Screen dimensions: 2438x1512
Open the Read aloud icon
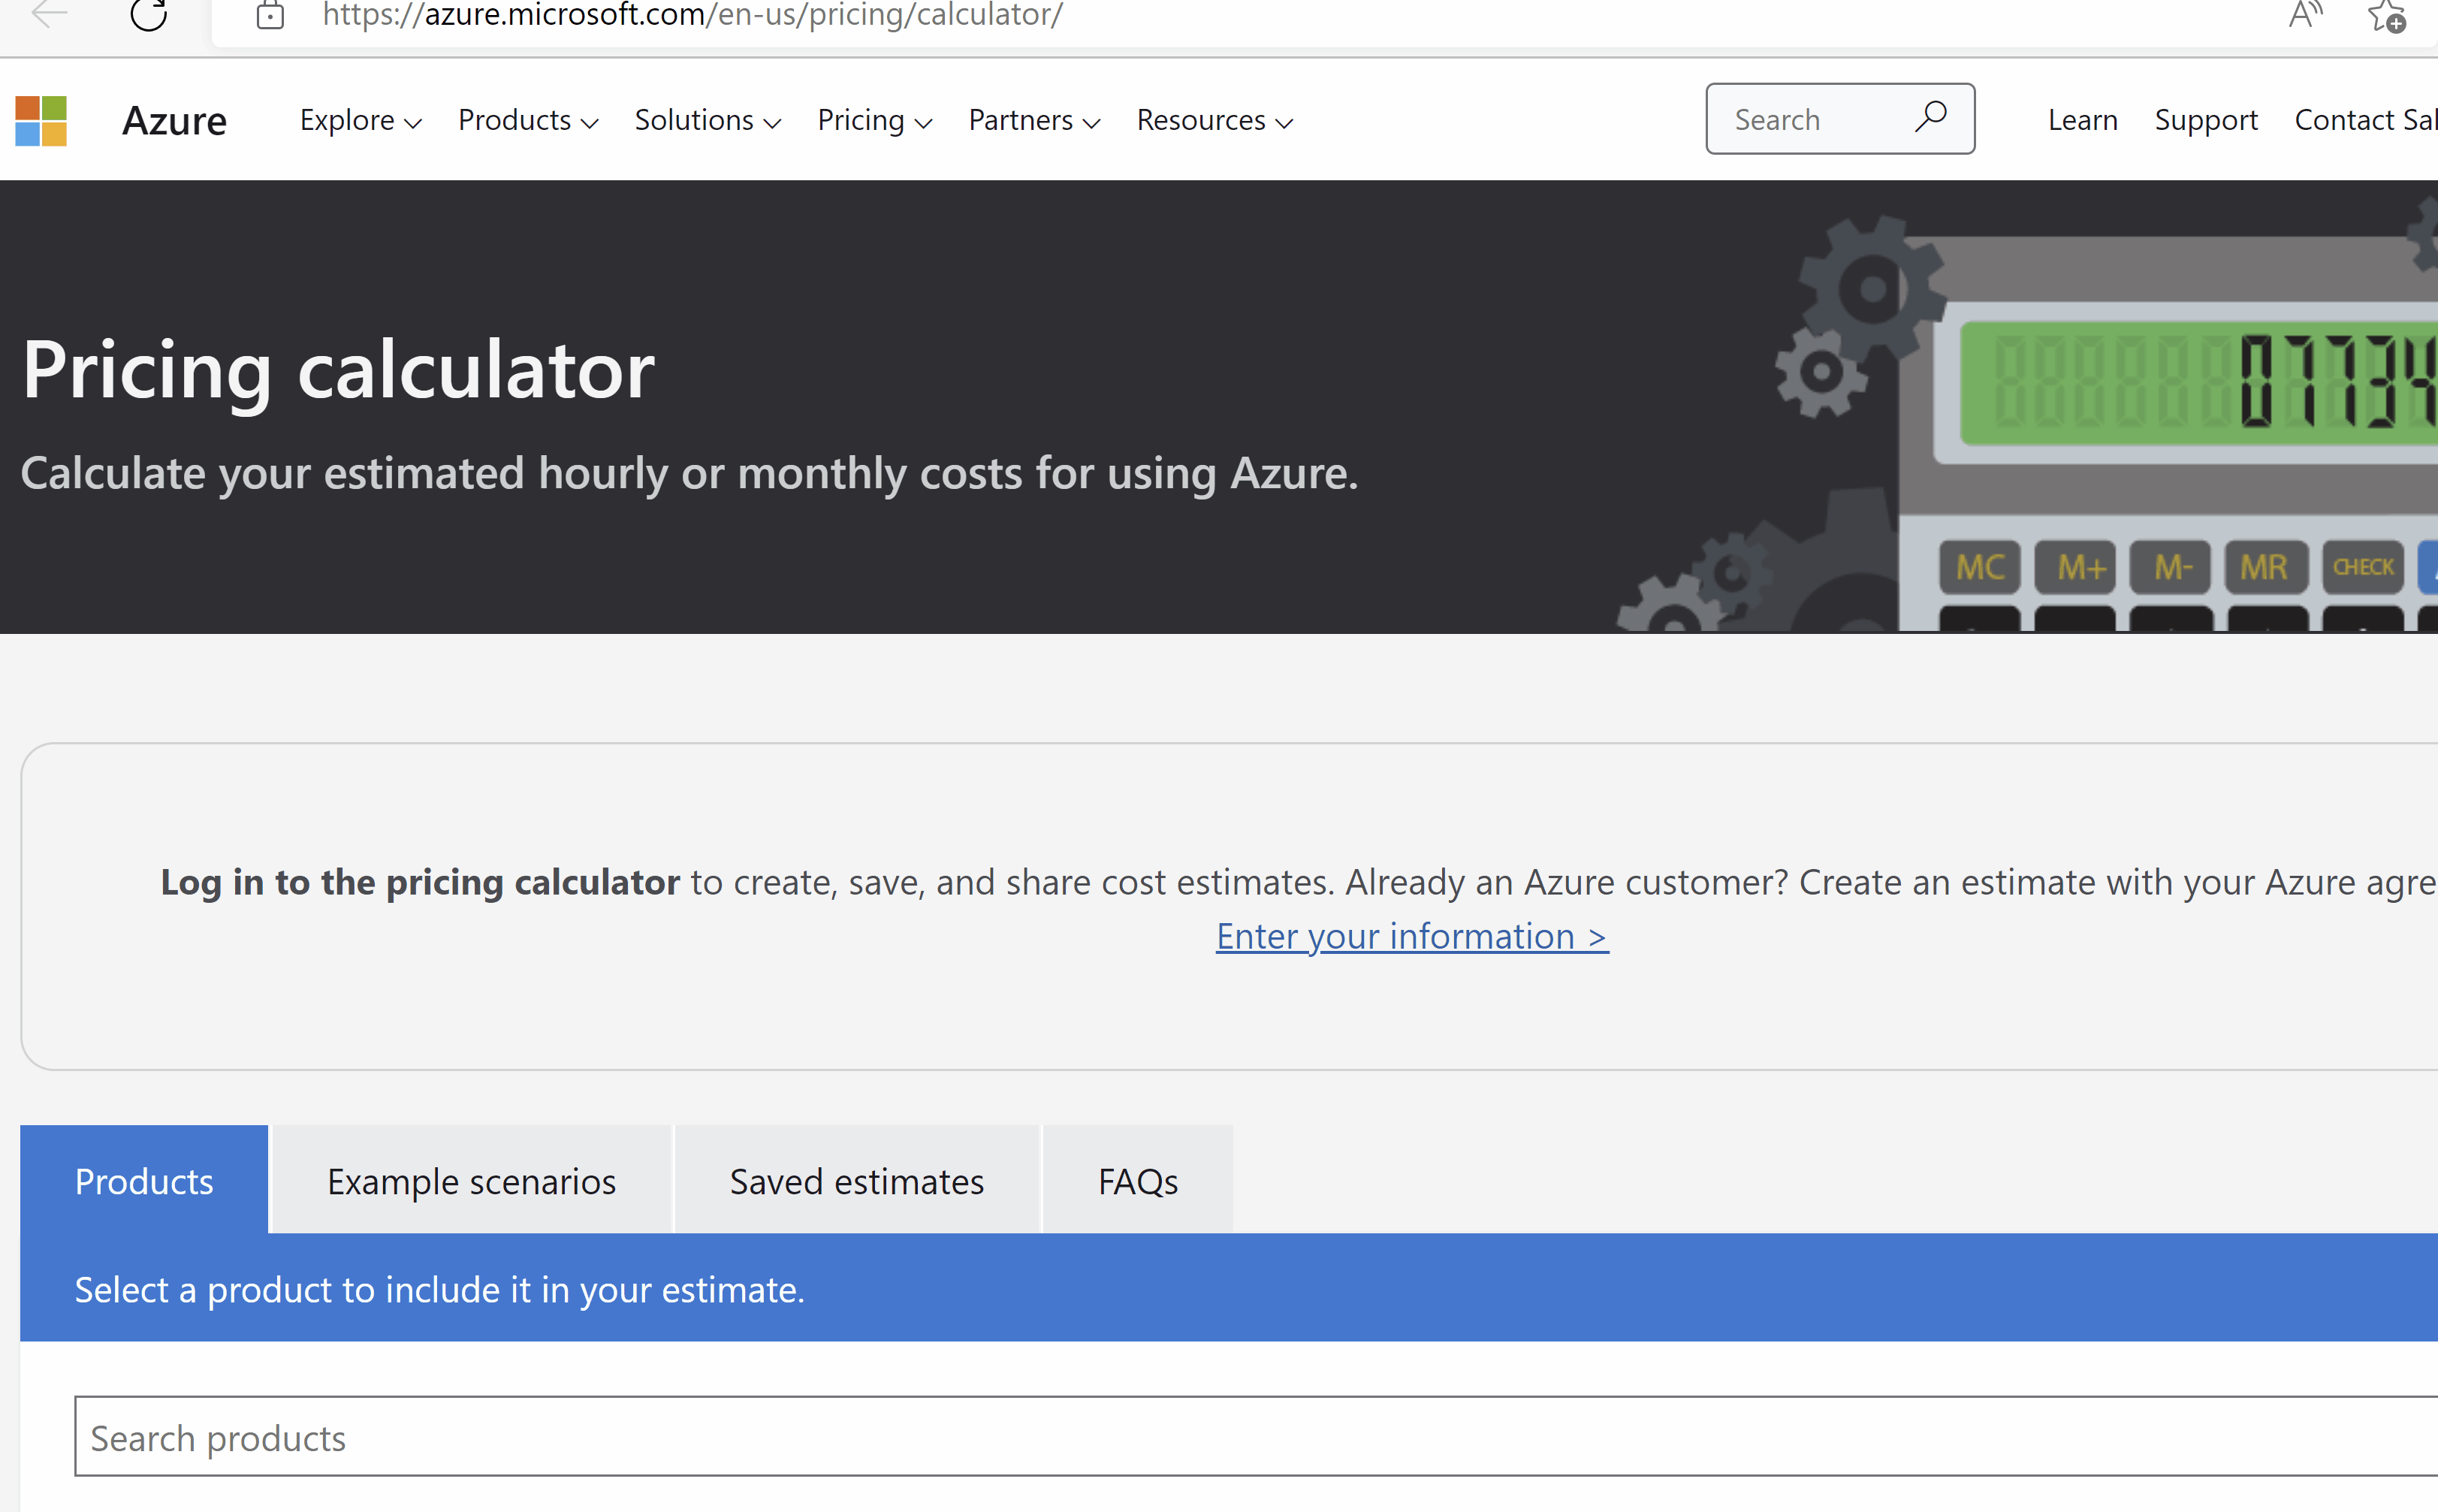coord(2305,14)
